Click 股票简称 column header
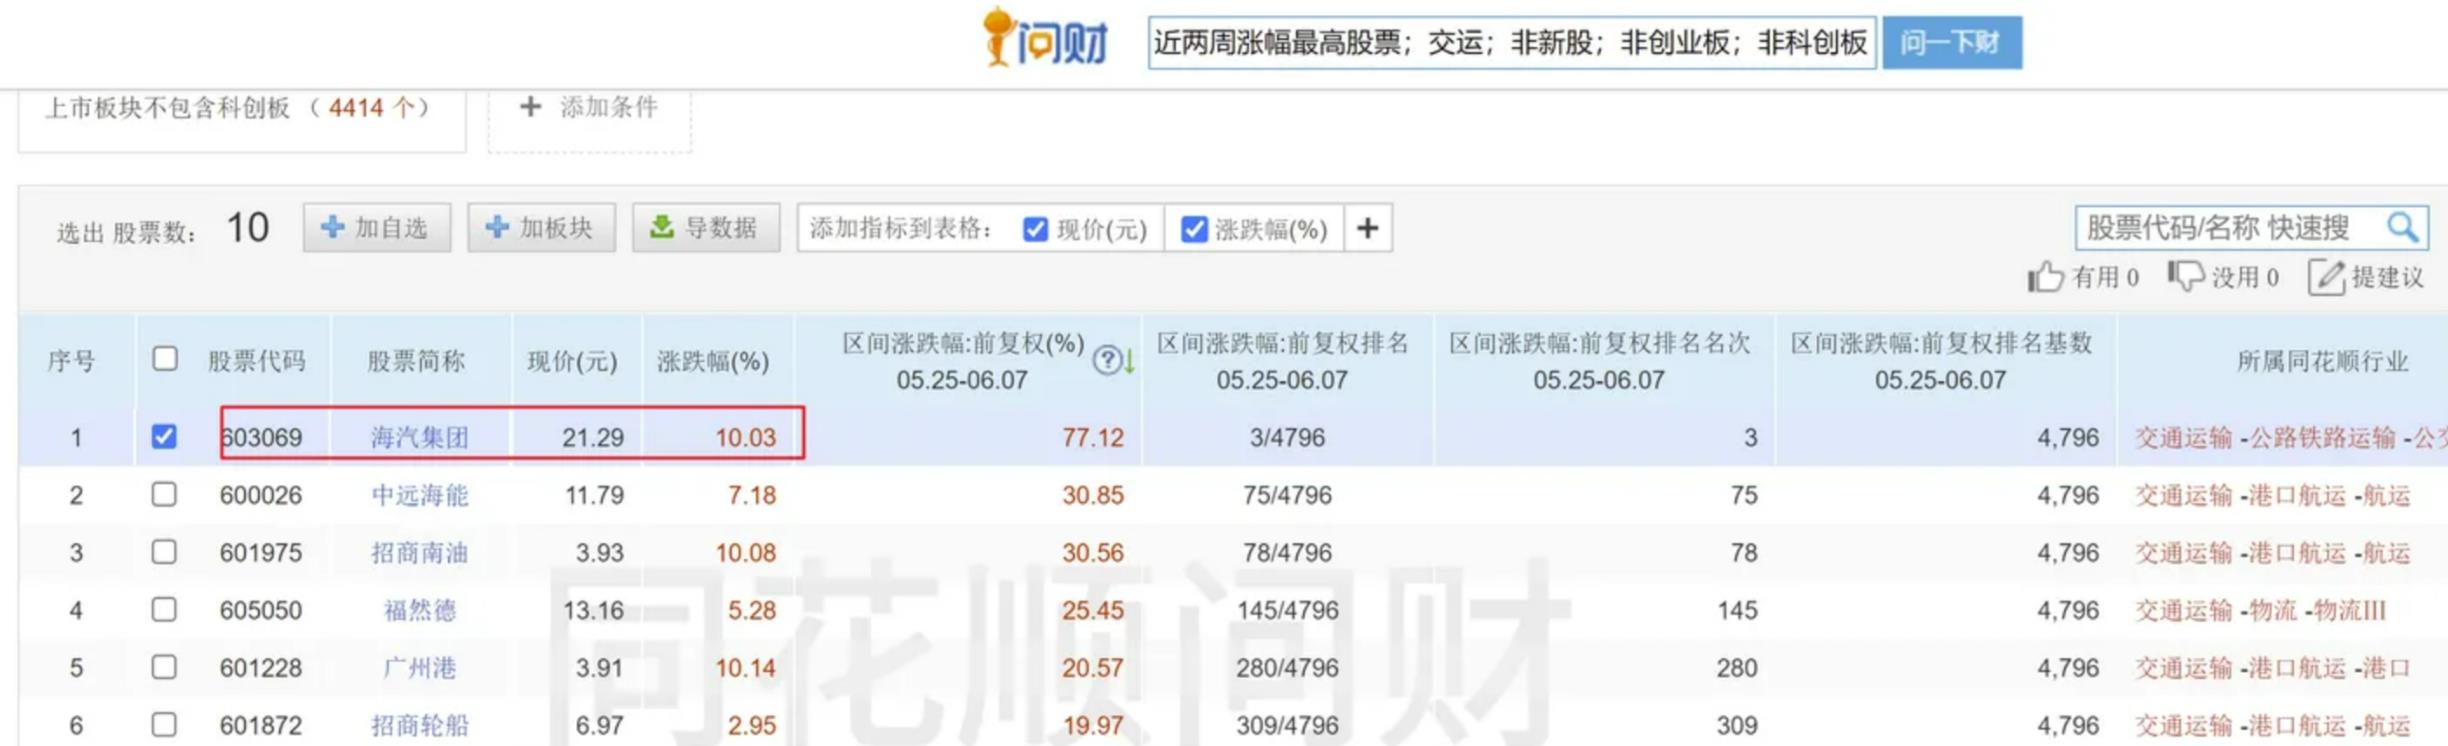This screenshot has width=2448, height=746. pos(416,361)
